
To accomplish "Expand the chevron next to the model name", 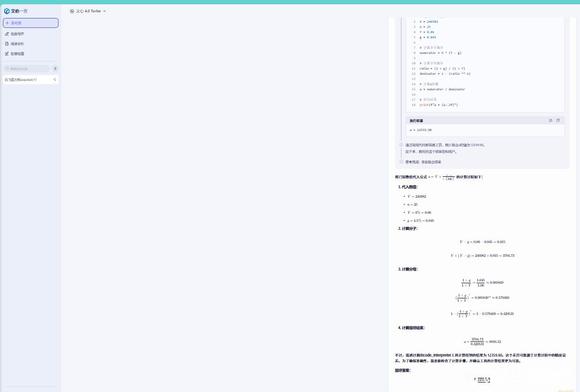I will tap(105, 11).
